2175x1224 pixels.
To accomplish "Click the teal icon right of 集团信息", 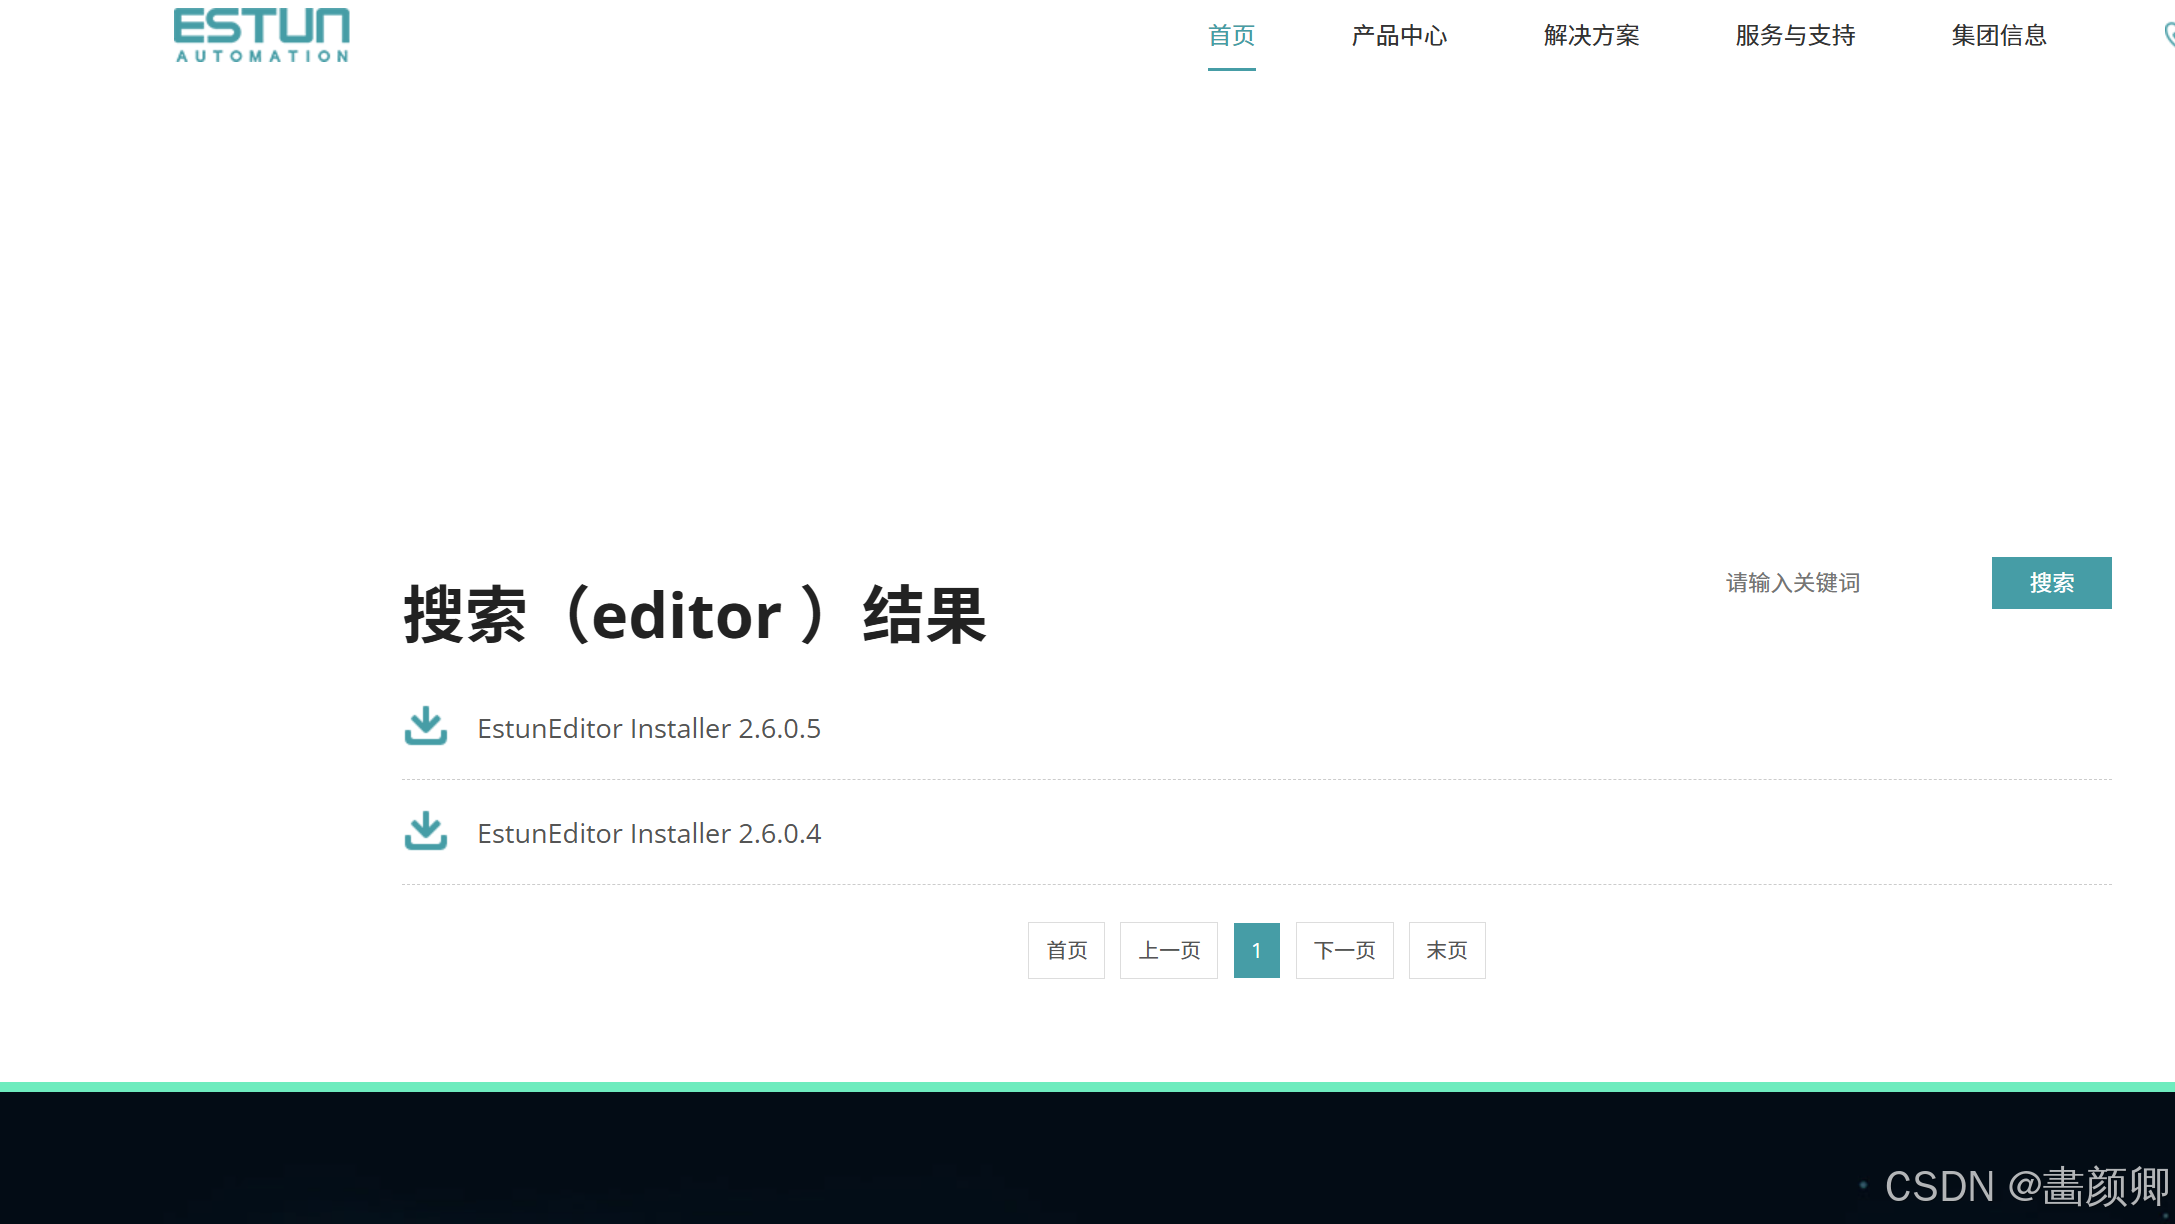I will (2167, 36).
